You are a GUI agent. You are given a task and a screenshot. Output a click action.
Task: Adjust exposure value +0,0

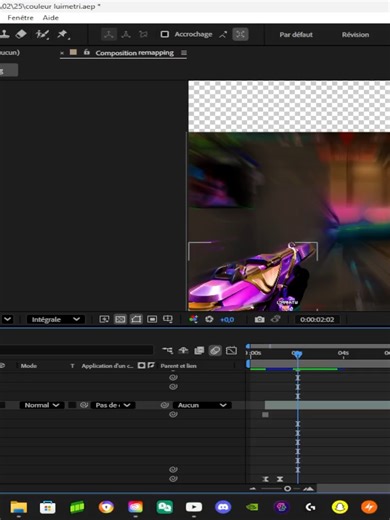coord(227,320)
